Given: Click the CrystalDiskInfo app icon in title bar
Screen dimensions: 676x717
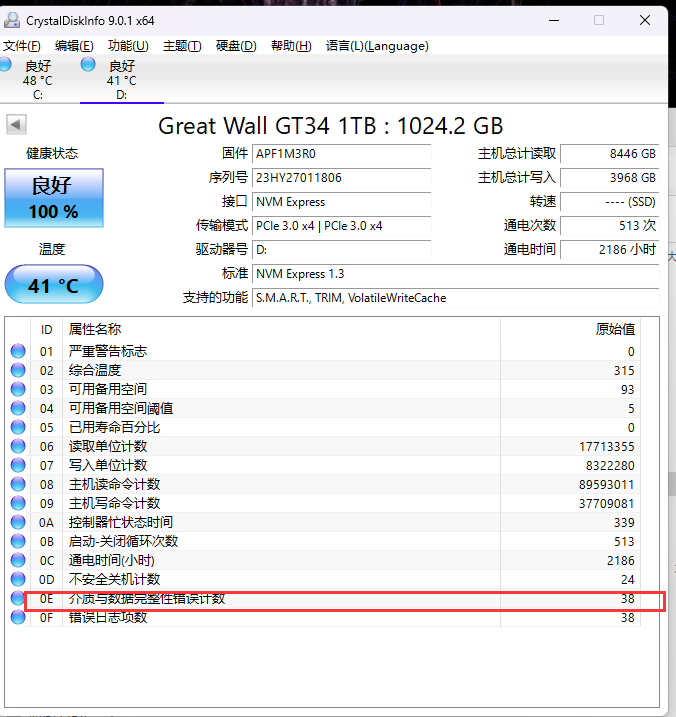Looking at the screenshot, I should (x=12, y=20).
